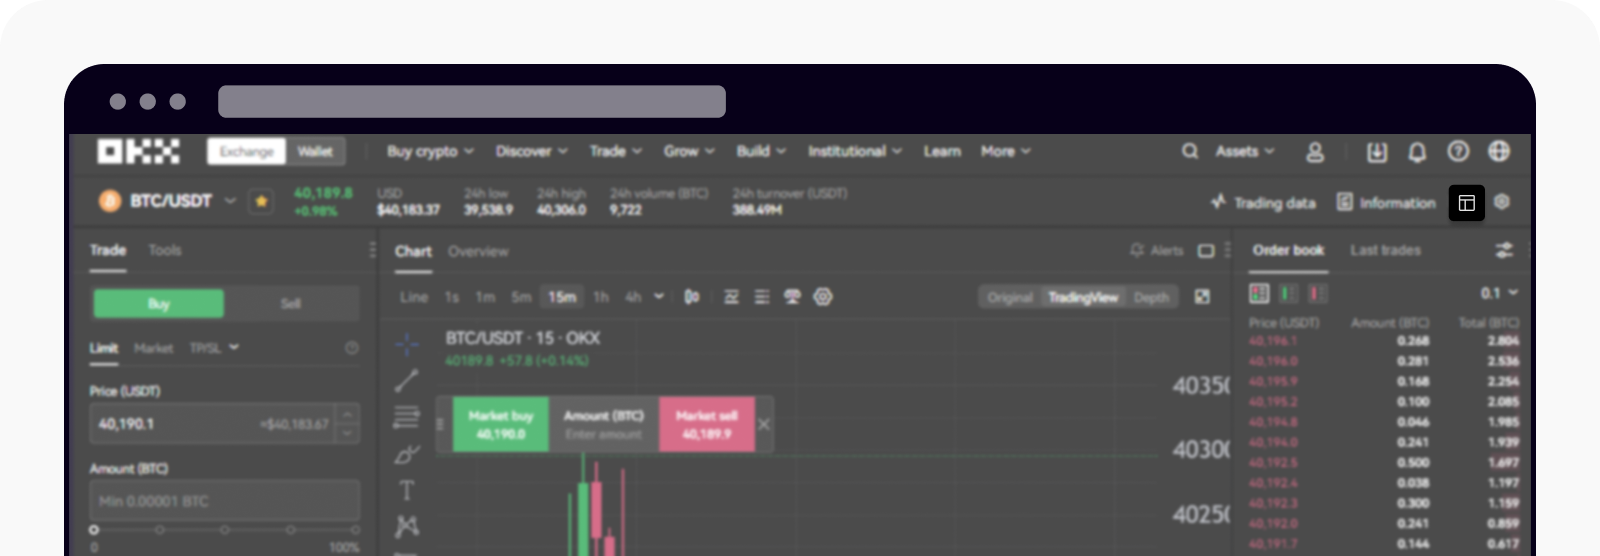This screenshot has height=556, width=1600.
Task: Select the brush drawing tool
Action: tap(407, 454)
